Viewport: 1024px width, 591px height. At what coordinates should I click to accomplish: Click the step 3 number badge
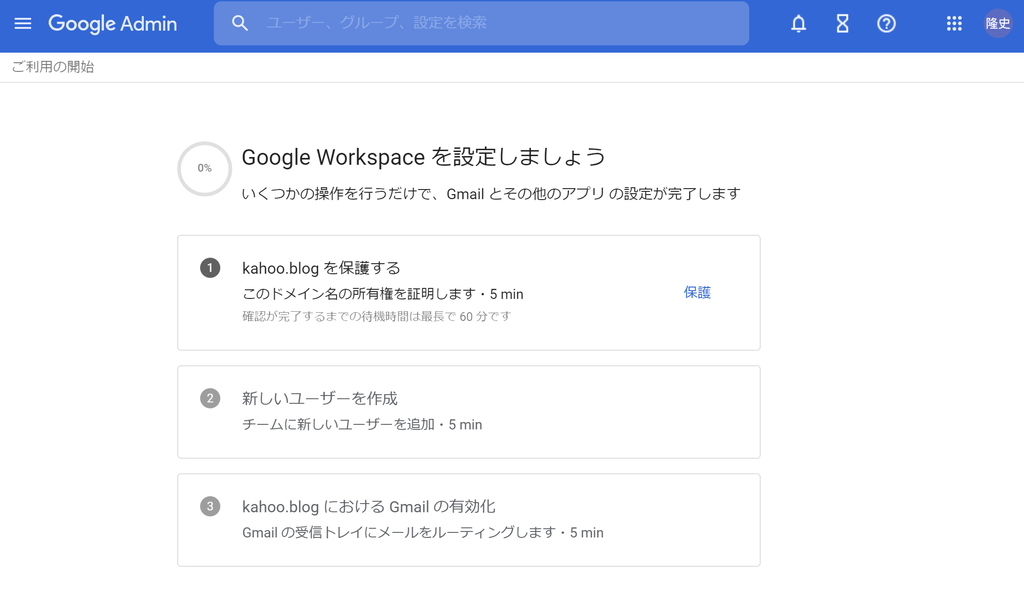(210, 506)
